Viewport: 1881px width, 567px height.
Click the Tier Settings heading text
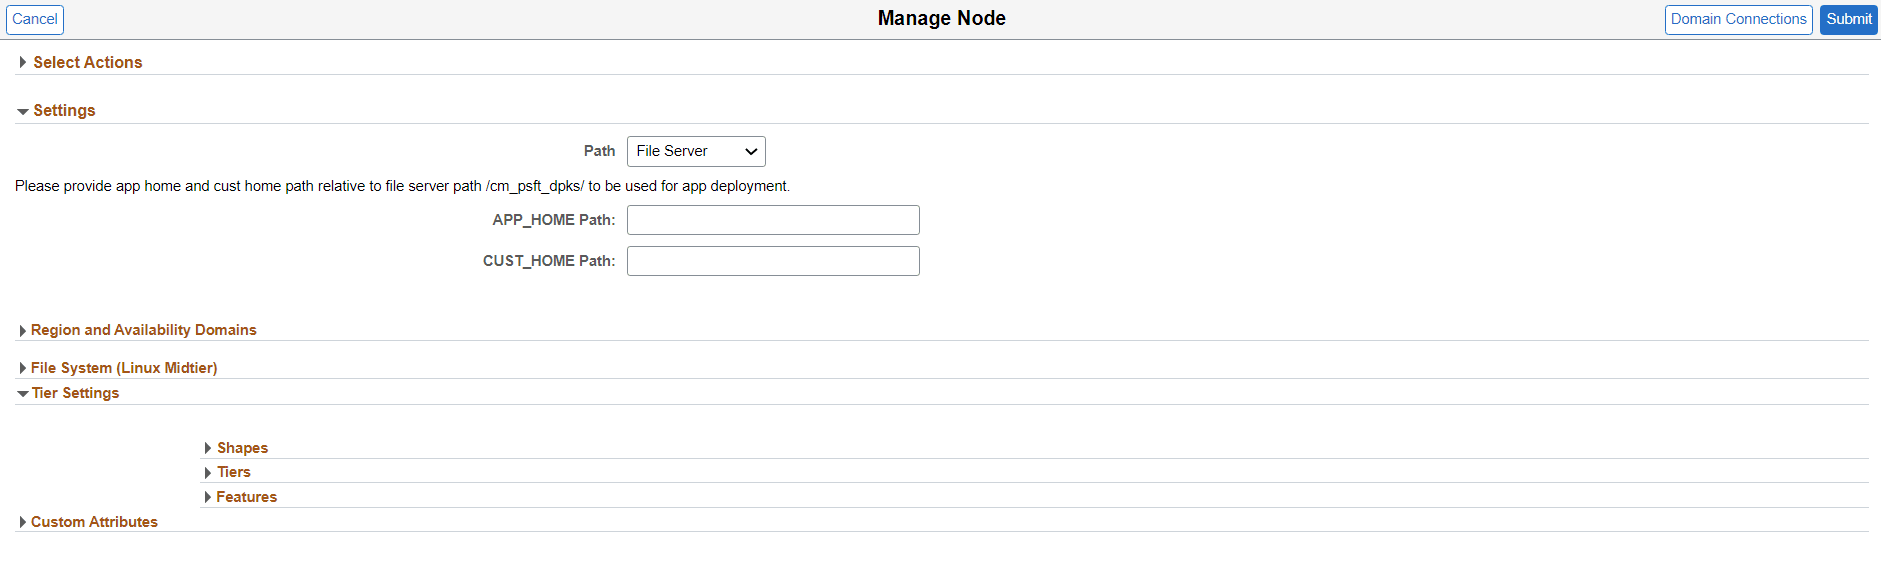[75, 393]
